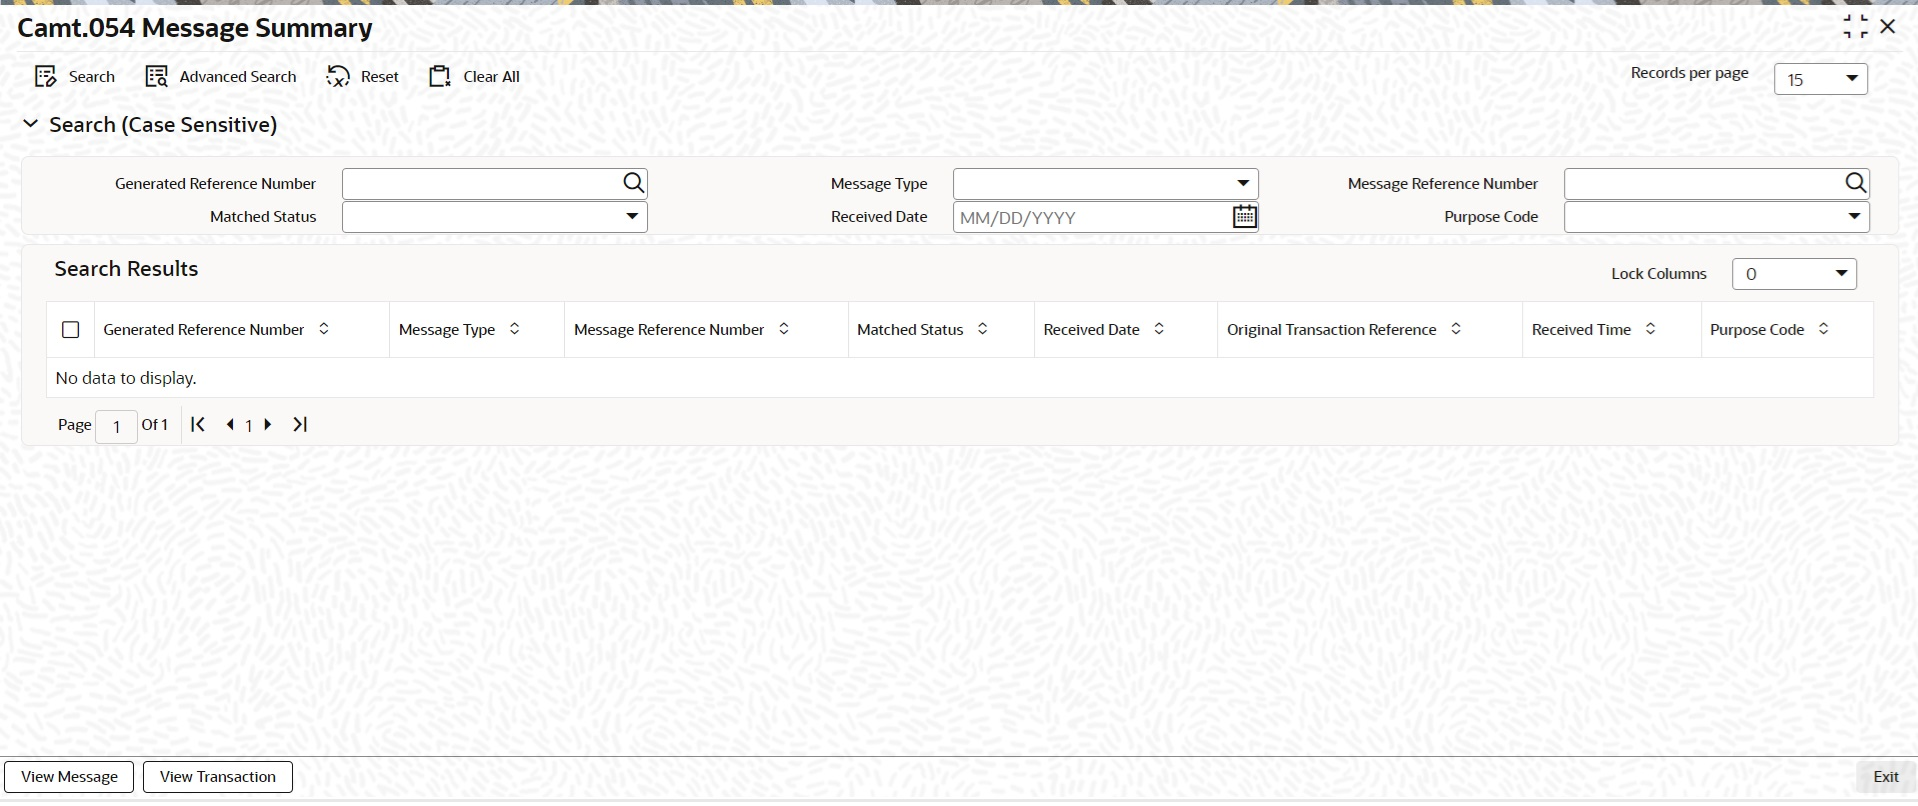Click the View Message button
1918x806 pixels.
point(69,777)
